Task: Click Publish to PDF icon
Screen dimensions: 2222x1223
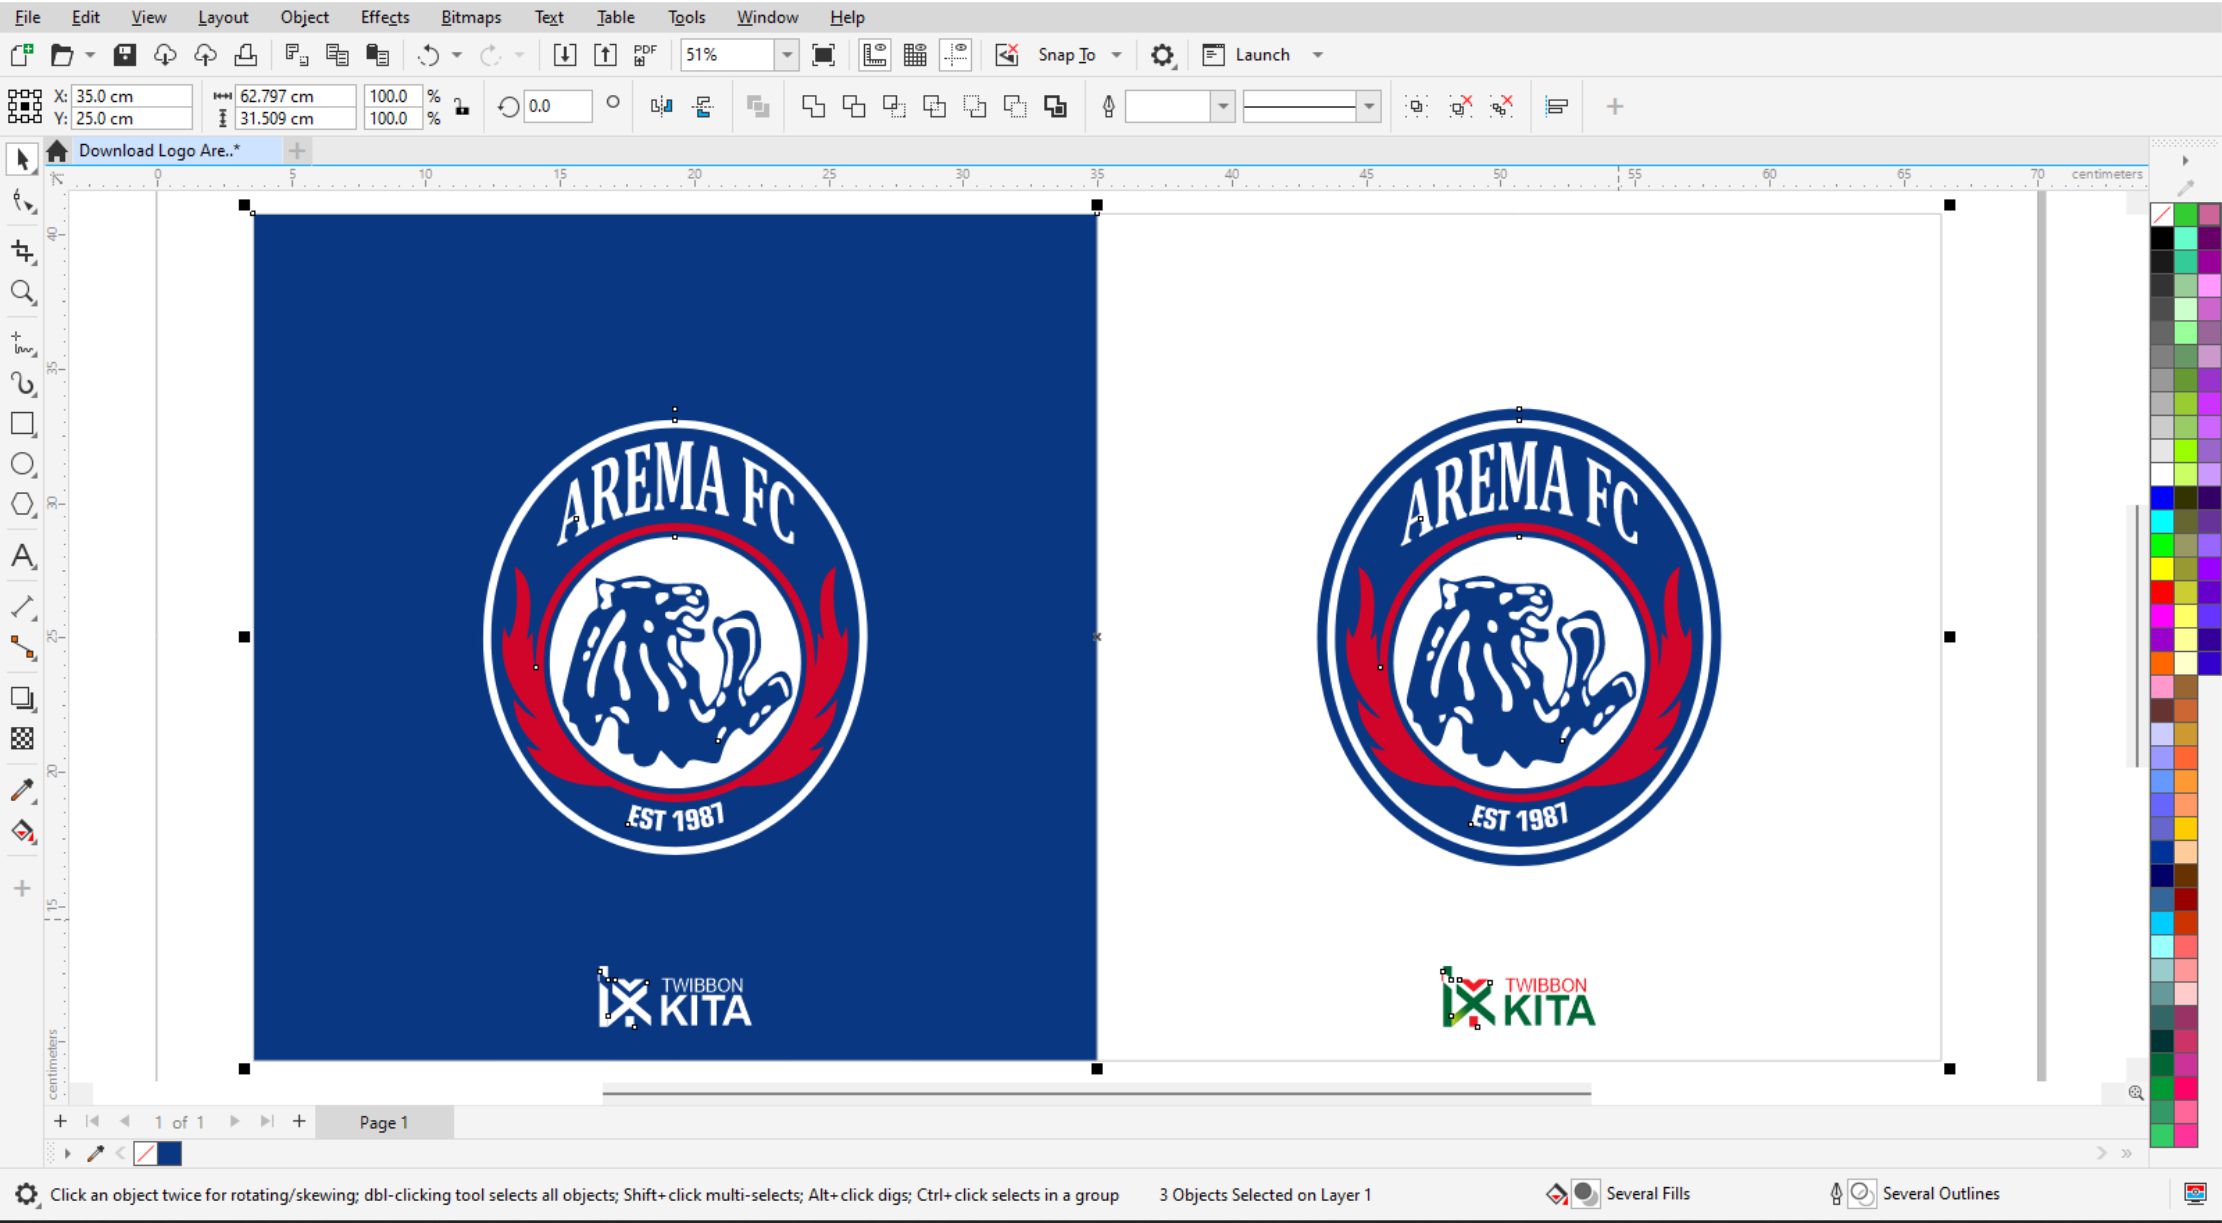Action: coord(645,55)
